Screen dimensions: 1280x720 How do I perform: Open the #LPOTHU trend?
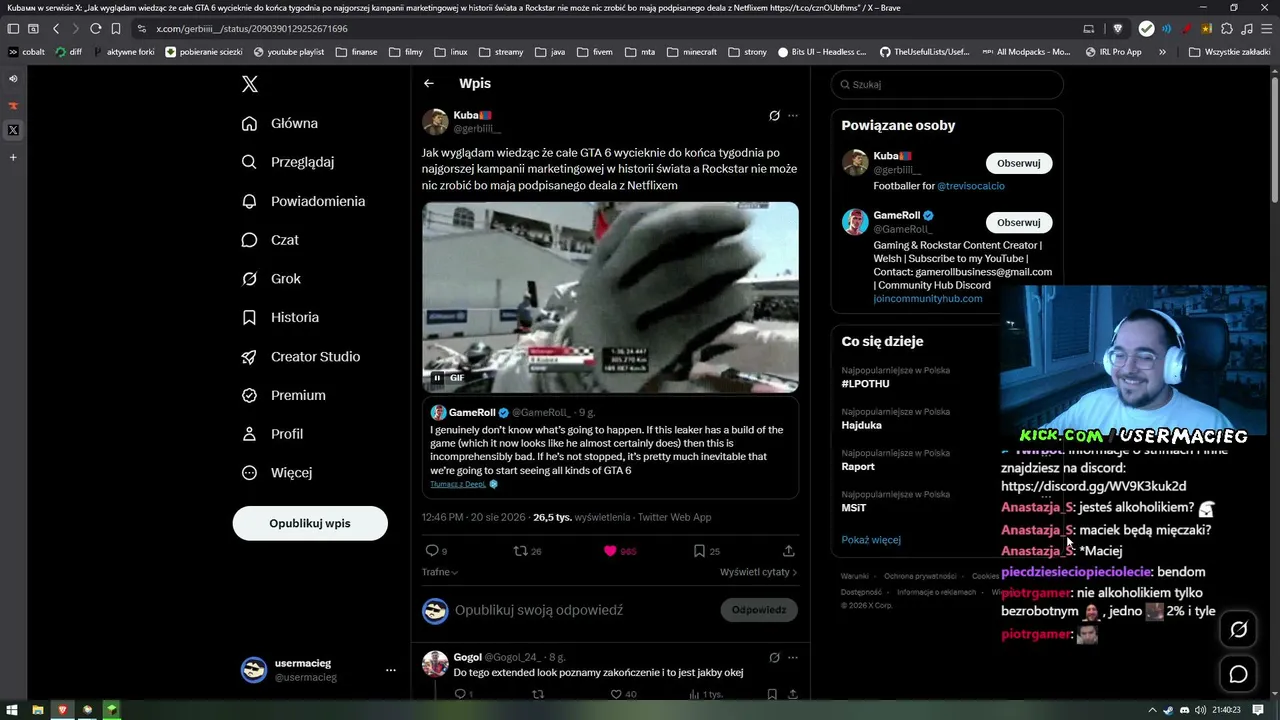tap(865, 384)
